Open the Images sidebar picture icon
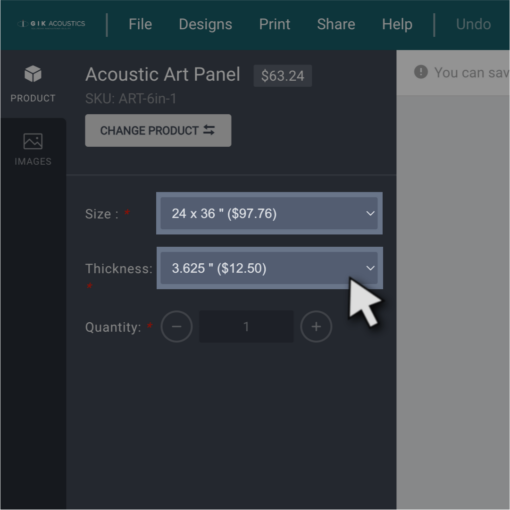The width and height of the screenshot is (510, 510). point(33,141)
